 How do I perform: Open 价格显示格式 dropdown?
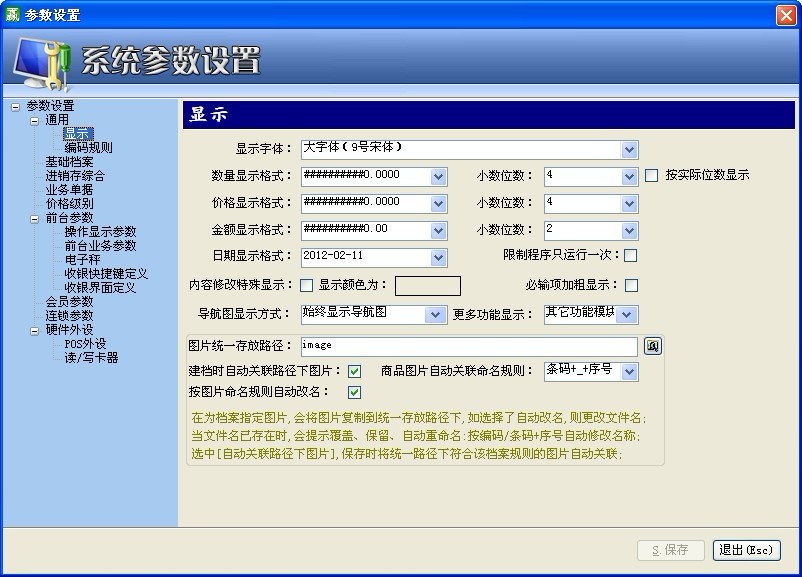coord(438,204)
